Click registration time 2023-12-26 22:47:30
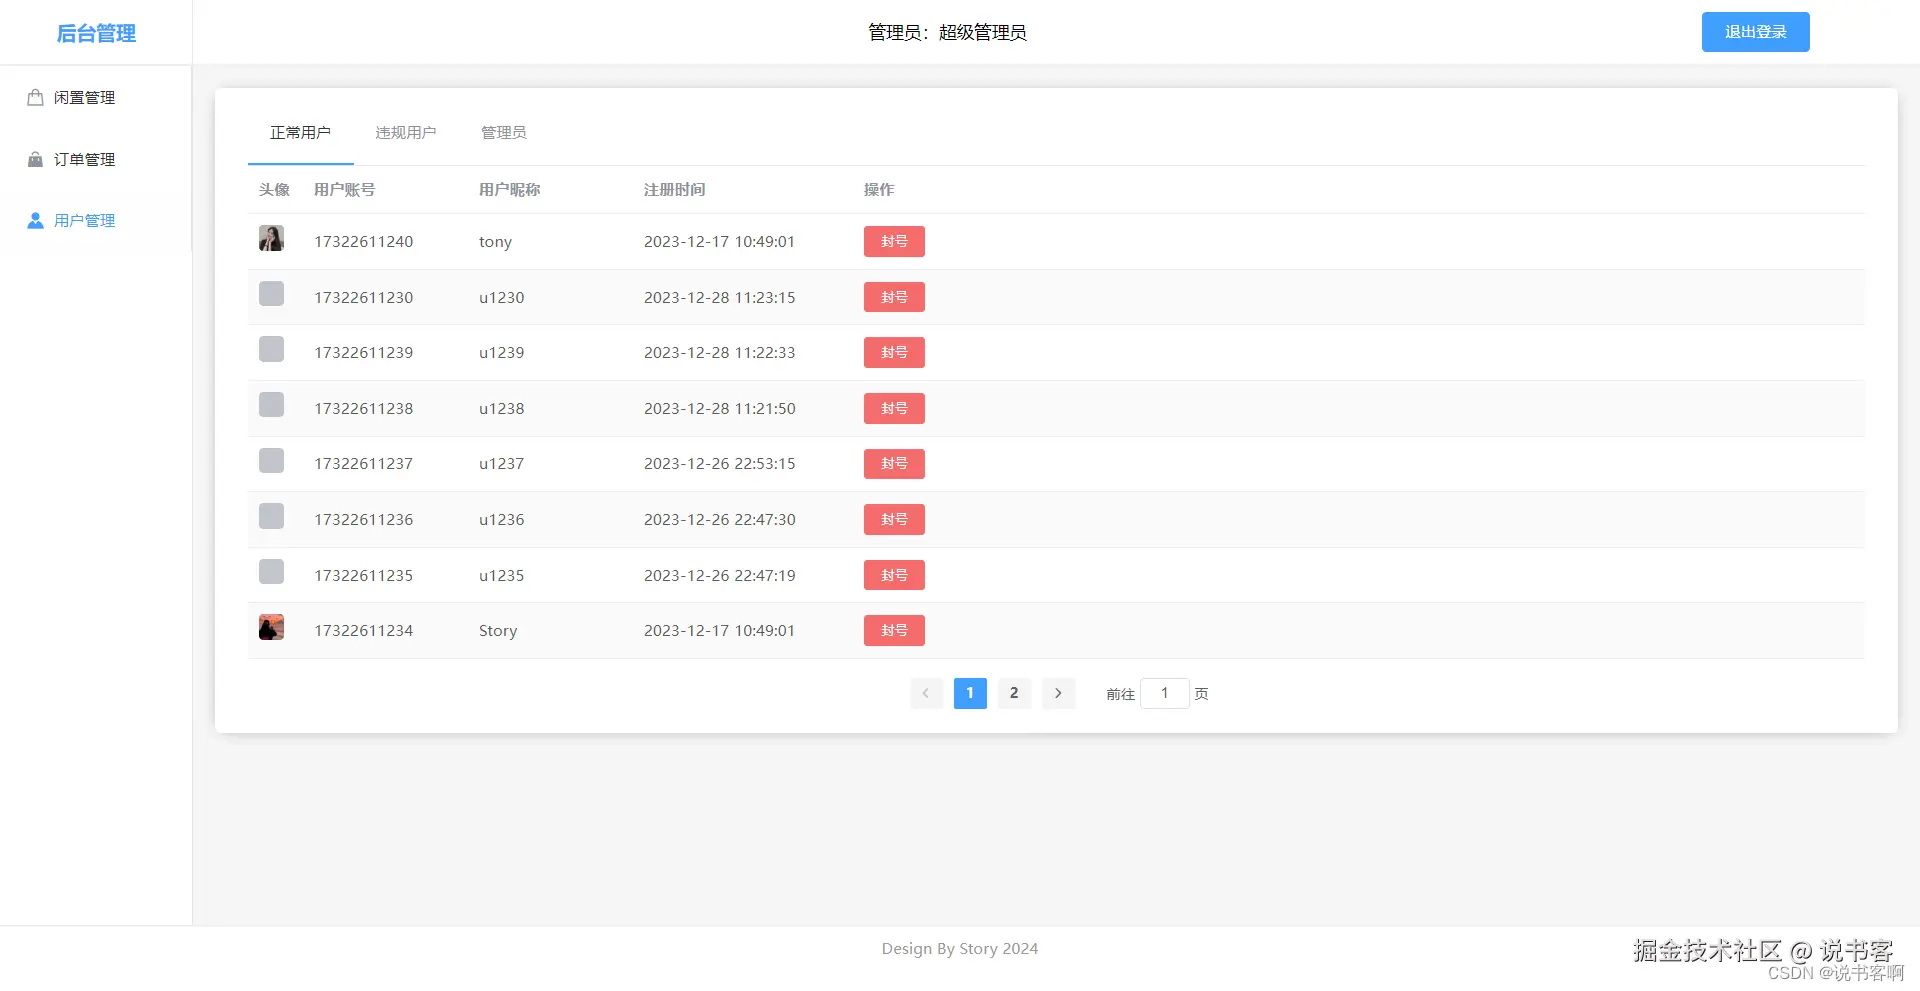Screen dimensions: 1920x991 (x=720, y=519)
